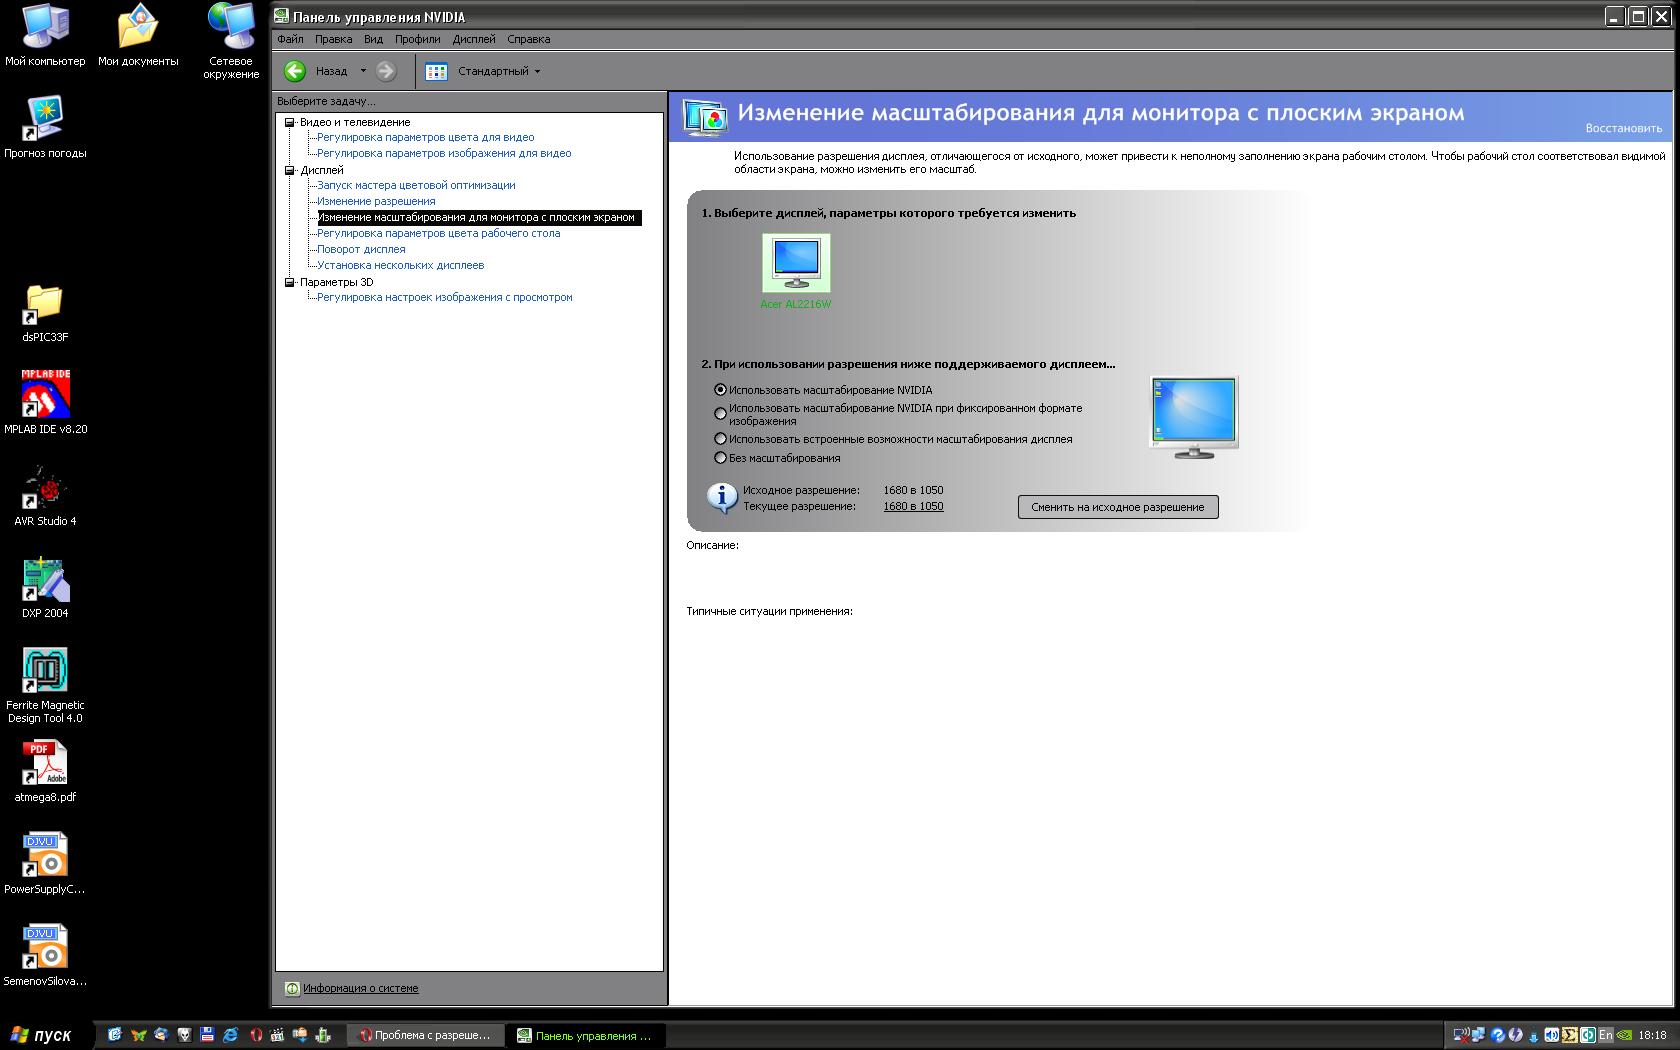This screenshot has height=1050, width=1680.
Task: Open the Файл menu
Action: pos(290,39)
